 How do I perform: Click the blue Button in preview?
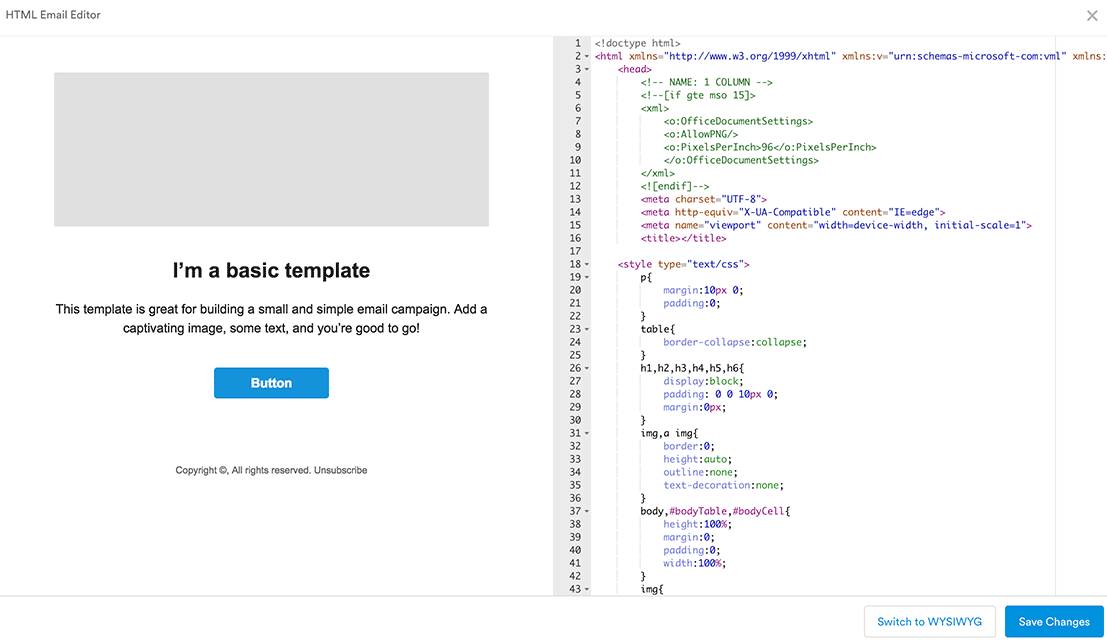[271, 383]
